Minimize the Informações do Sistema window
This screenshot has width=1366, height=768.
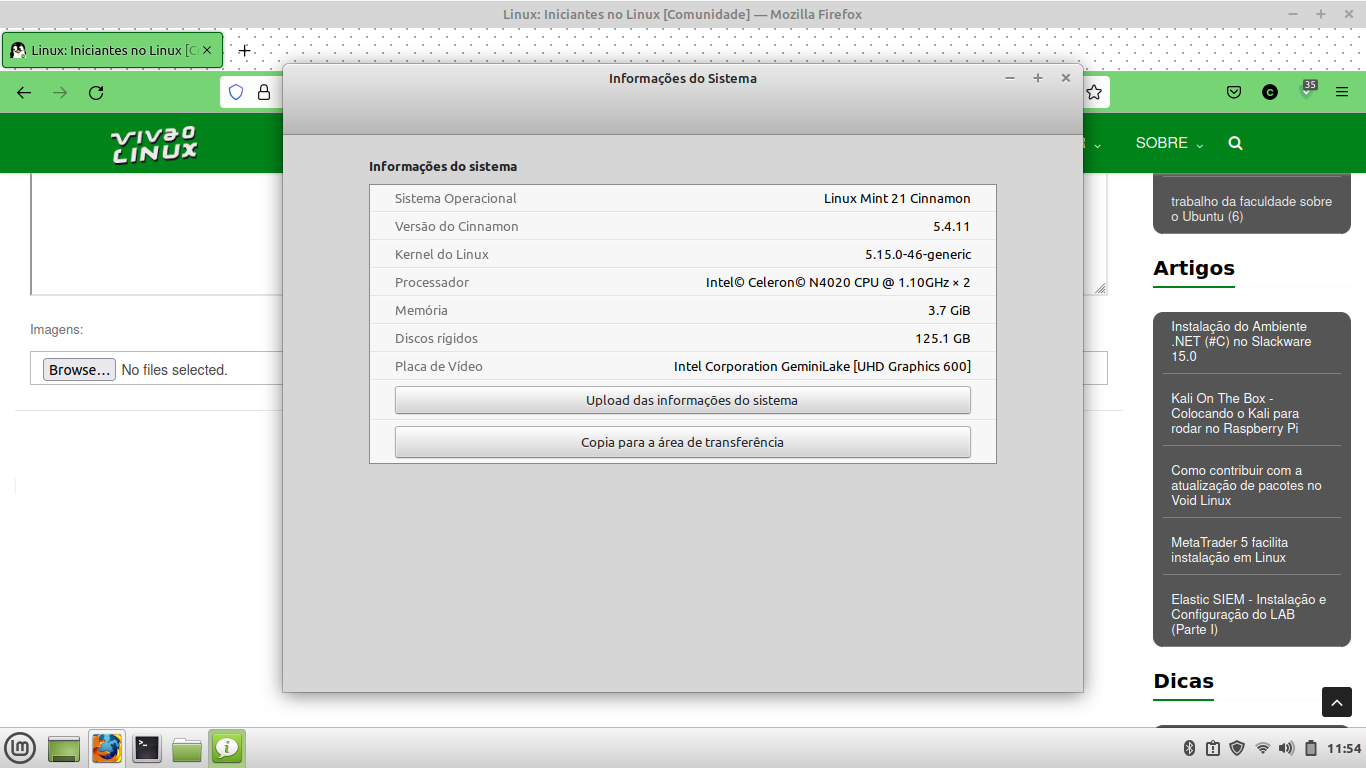pyautogui.click(x=1010, y=78)
